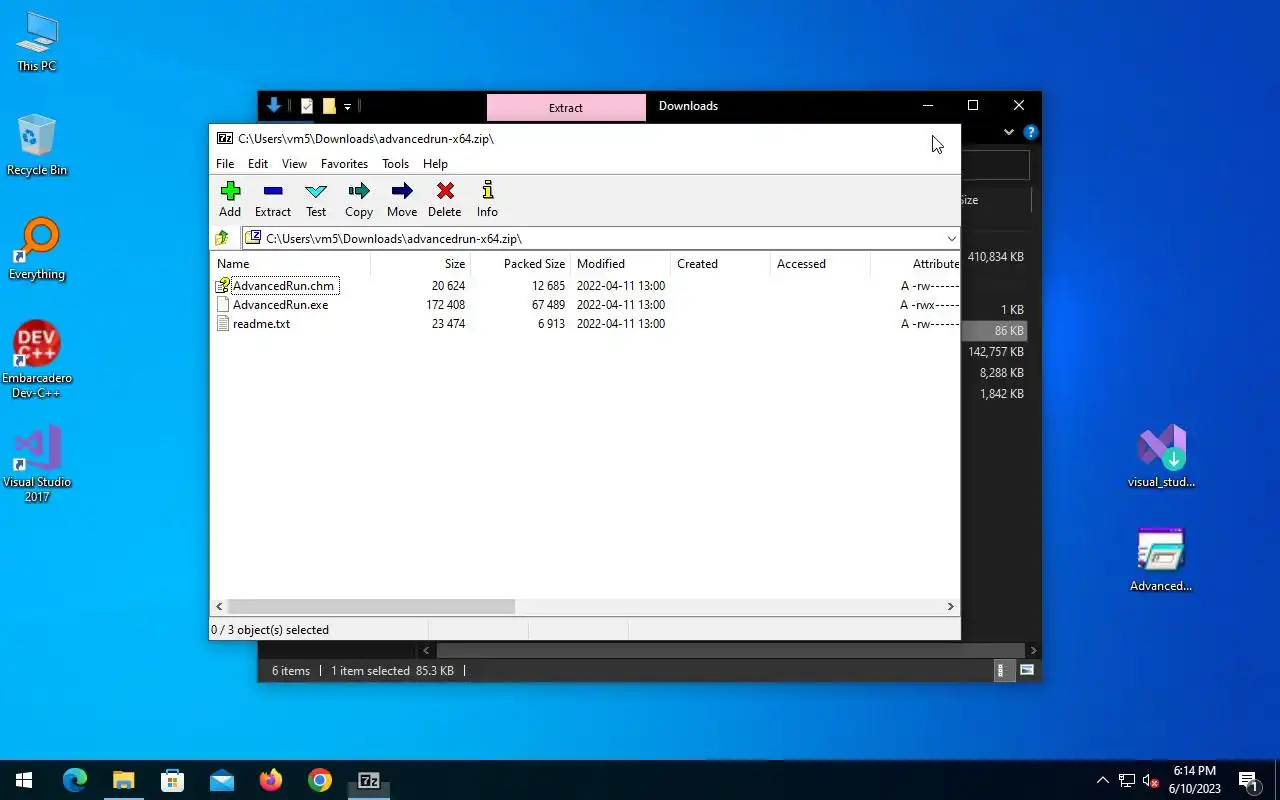Launch Microsoft Edge from the taskbar
Viewport: 1280px width, 800px height.
tap(75, 780)
